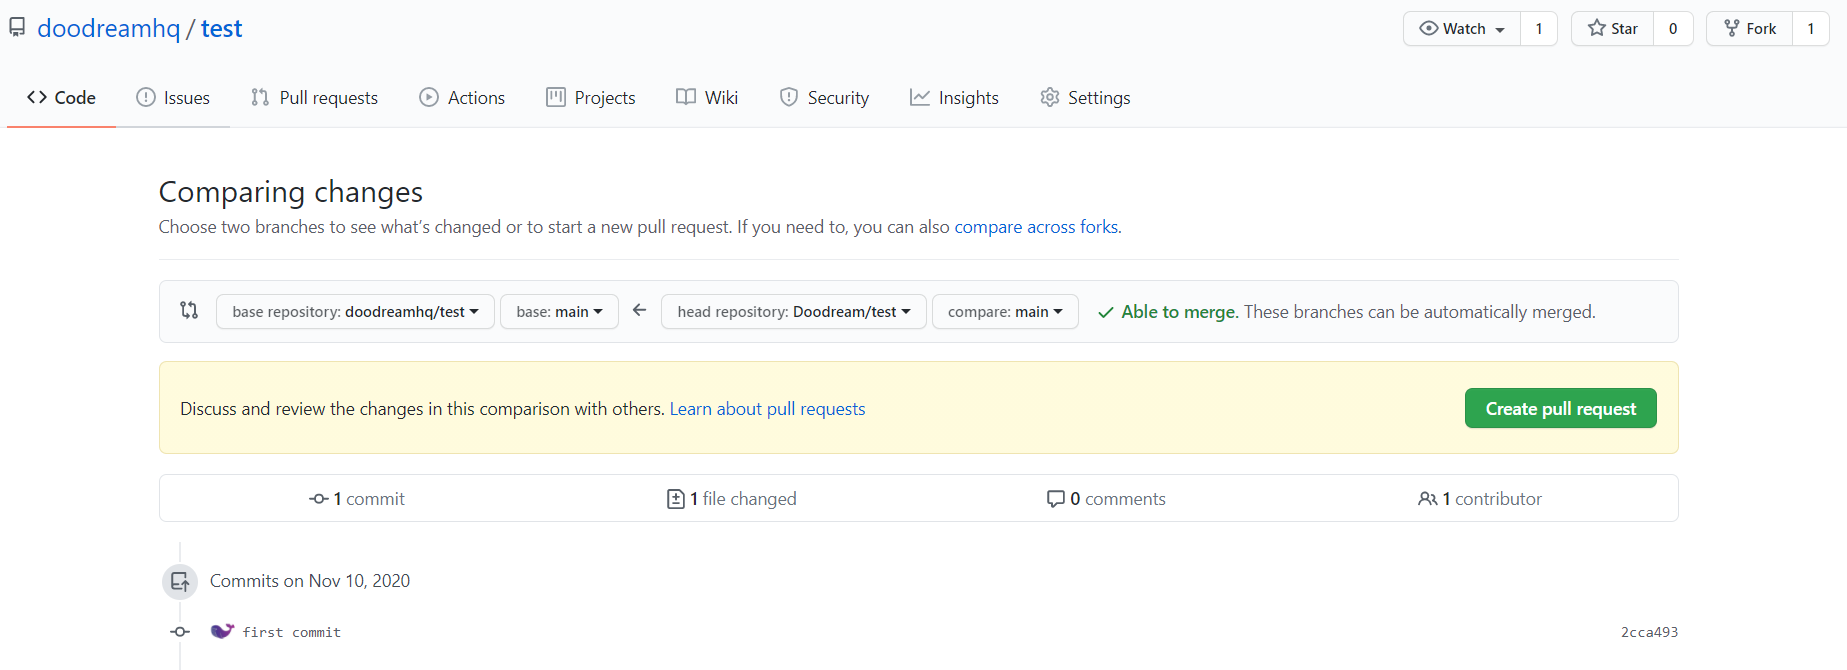Screen dimensions: 1847x670
Task: View the Insights tab
Action: coord(954,98)
